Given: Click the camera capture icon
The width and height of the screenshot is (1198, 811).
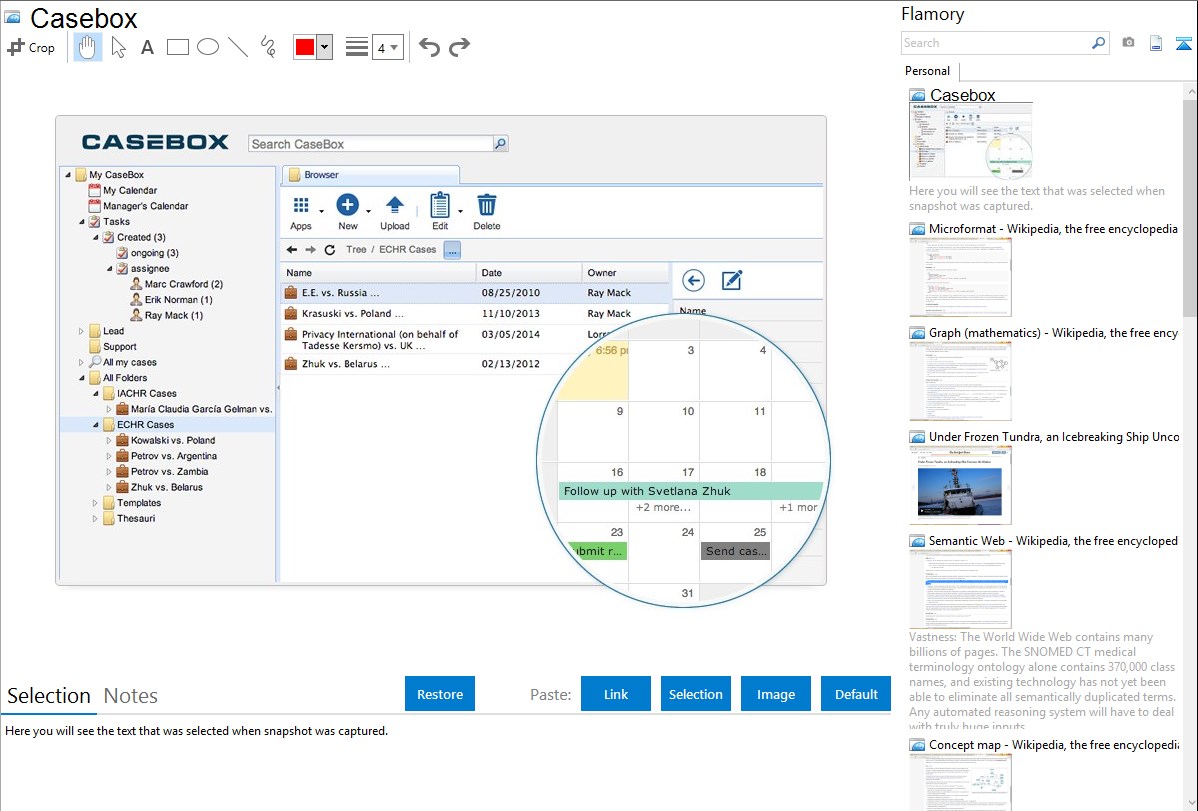Looking at the screenshot, I should [x=1128, y=43].
